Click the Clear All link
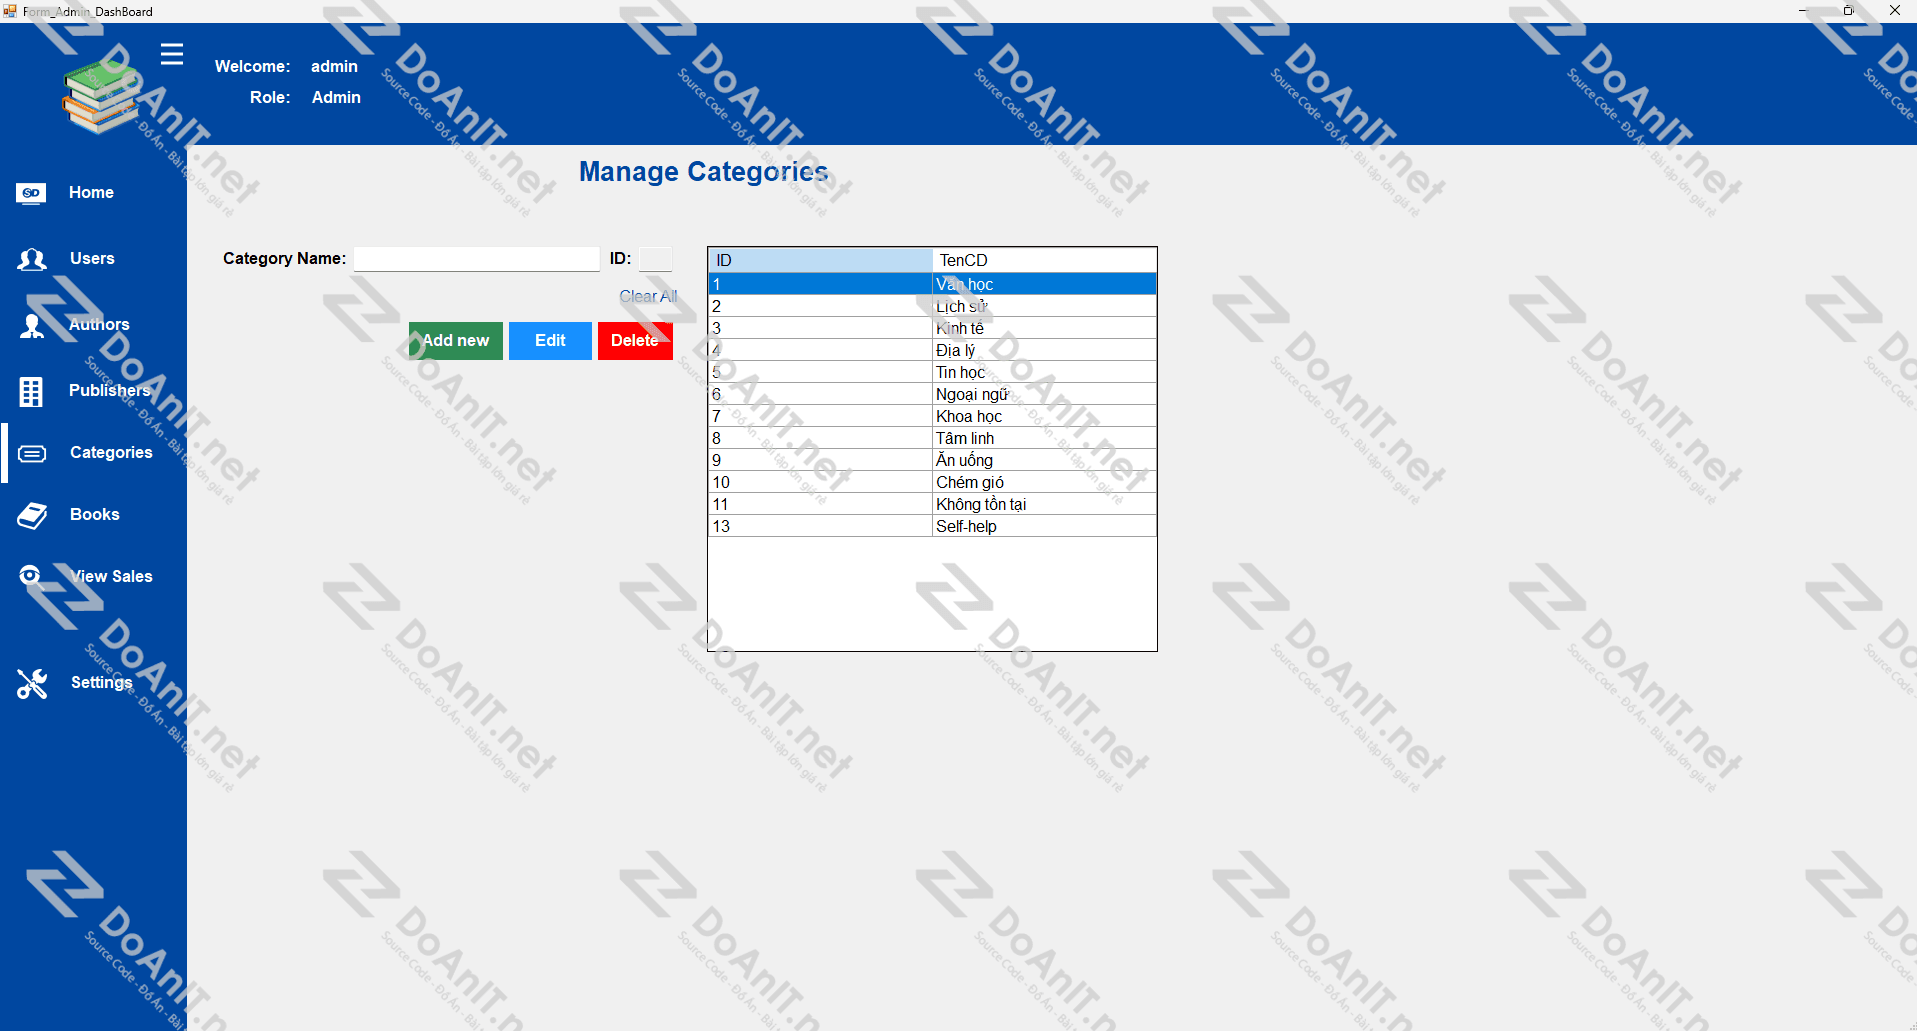This screenshot has width=1917, height=1031. pos(648,296)
